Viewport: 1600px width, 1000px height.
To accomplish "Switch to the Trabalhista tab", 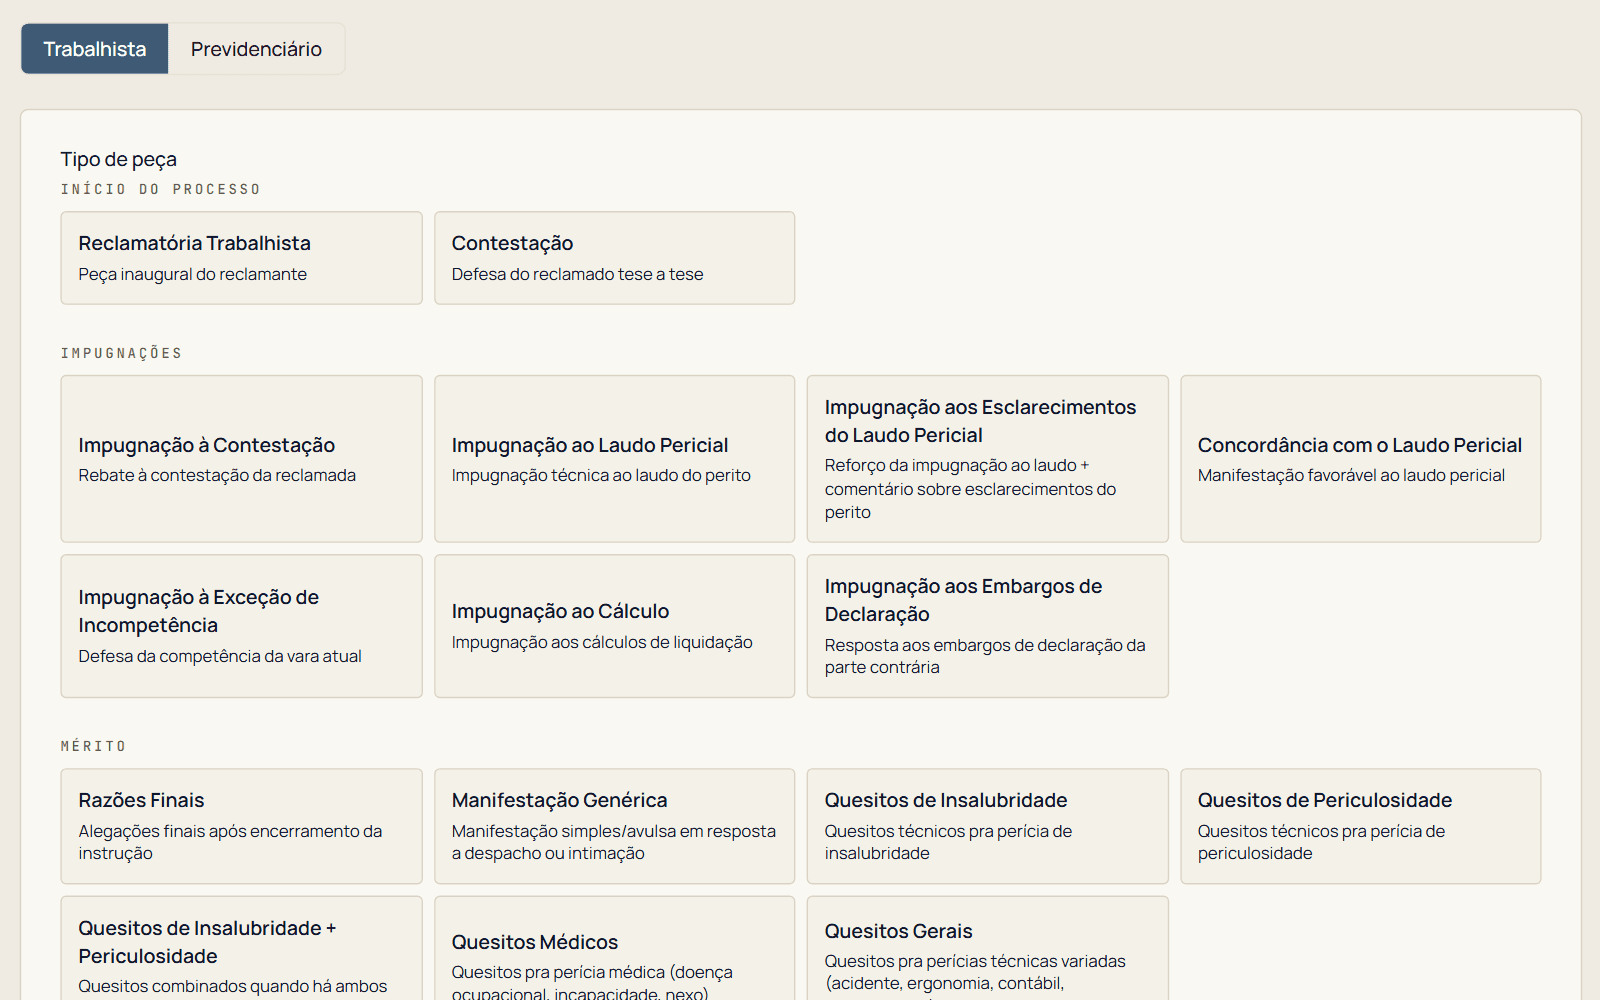I will tap(95, 49).
